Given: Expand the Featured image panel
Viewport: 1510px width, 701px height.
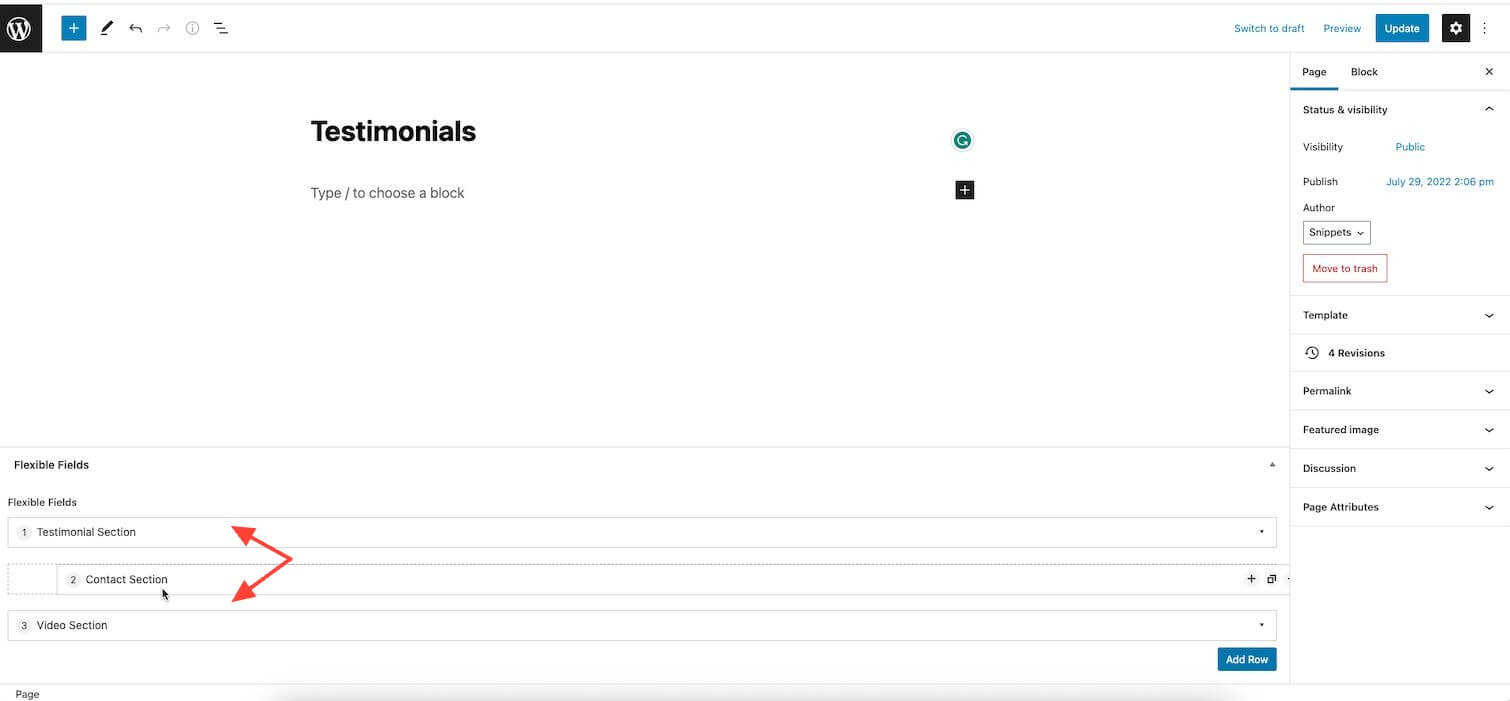Looking at the screenshot, I should [x=1398, y=429].
